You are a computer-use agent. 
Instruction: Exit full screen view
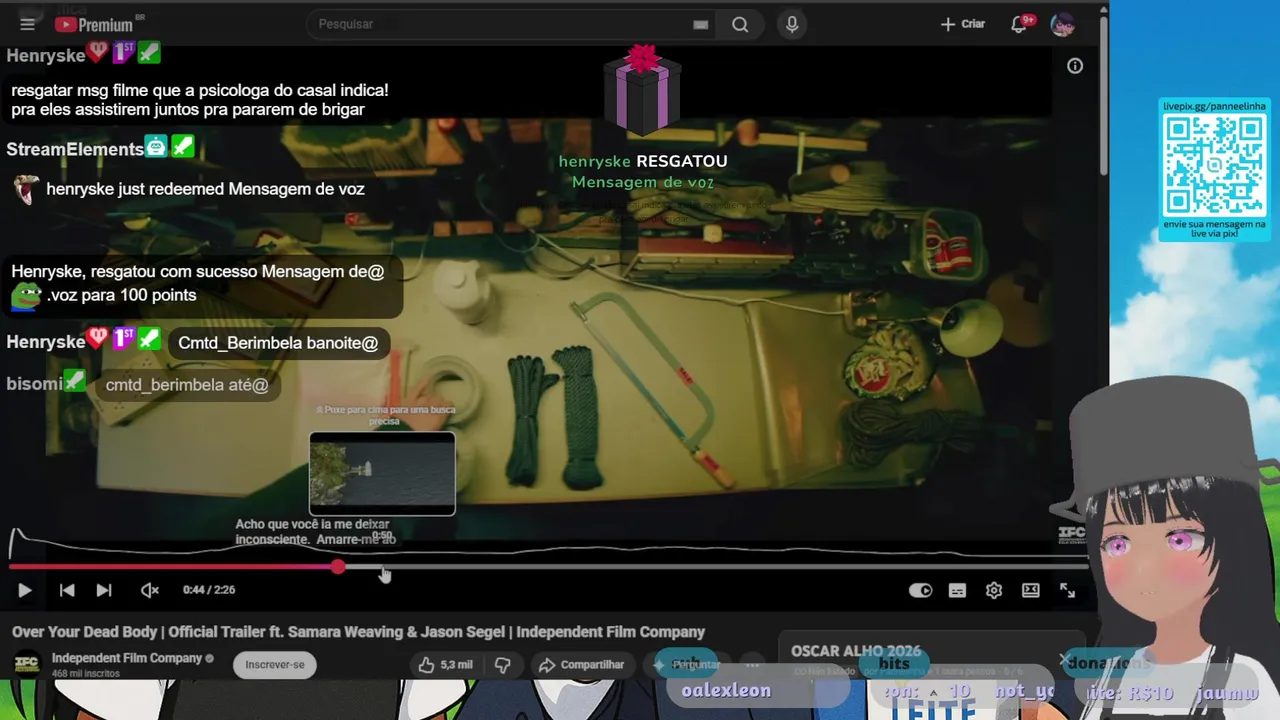[x=1067, y=590]
